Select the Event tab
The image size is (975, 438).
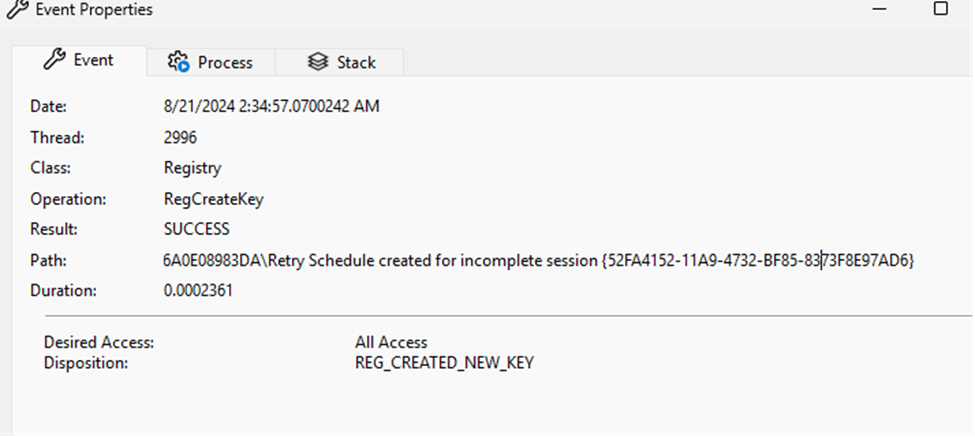click(x=79, y=60)
